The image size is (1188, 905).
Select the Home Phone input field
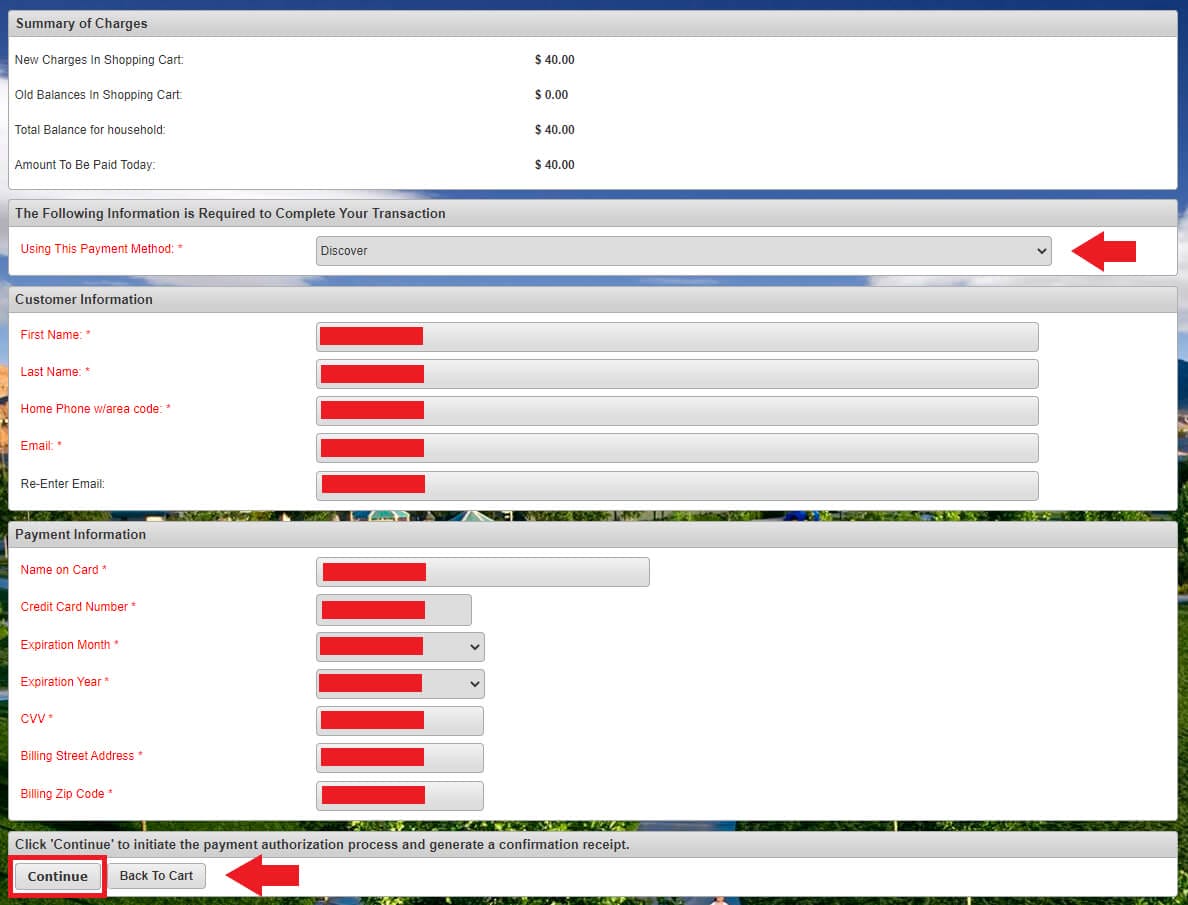point(677,411)
